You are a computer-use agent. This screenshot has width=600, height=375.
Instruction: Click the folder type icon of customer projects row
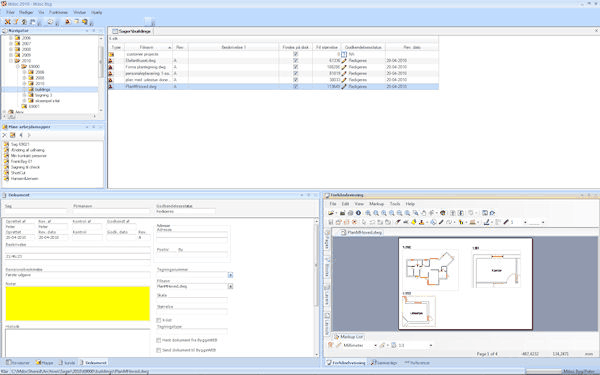point(111,54)
